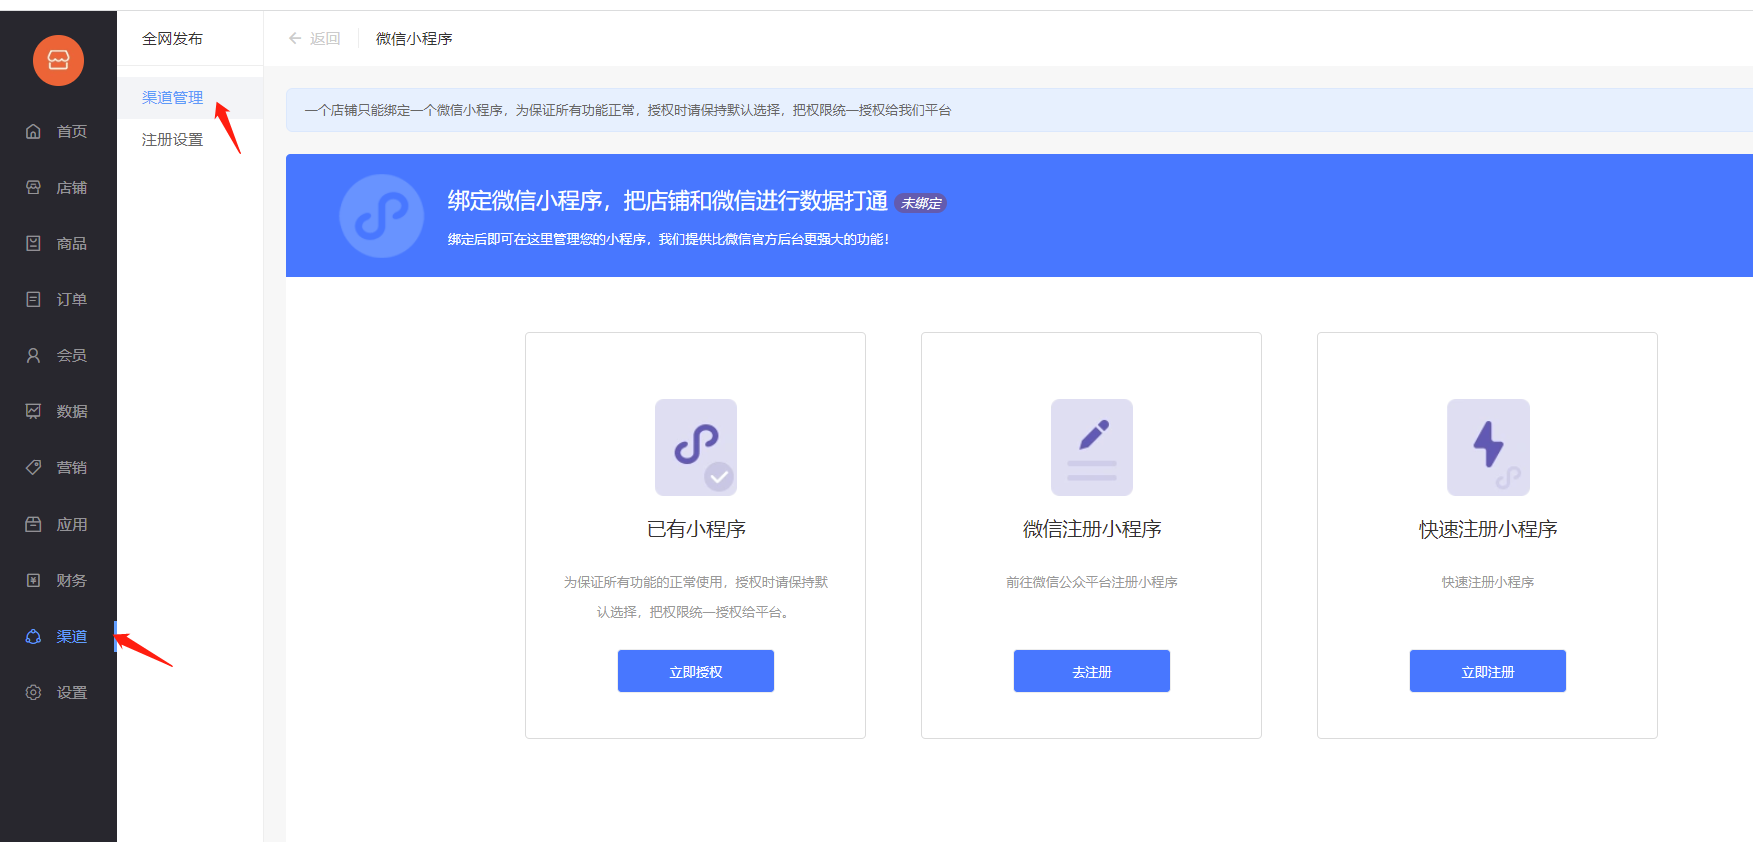This screenshot has width=1753, height=842.
Task: Click the 前往微信公众平台注册小程序 description
Action: [x=1092, y=582]
